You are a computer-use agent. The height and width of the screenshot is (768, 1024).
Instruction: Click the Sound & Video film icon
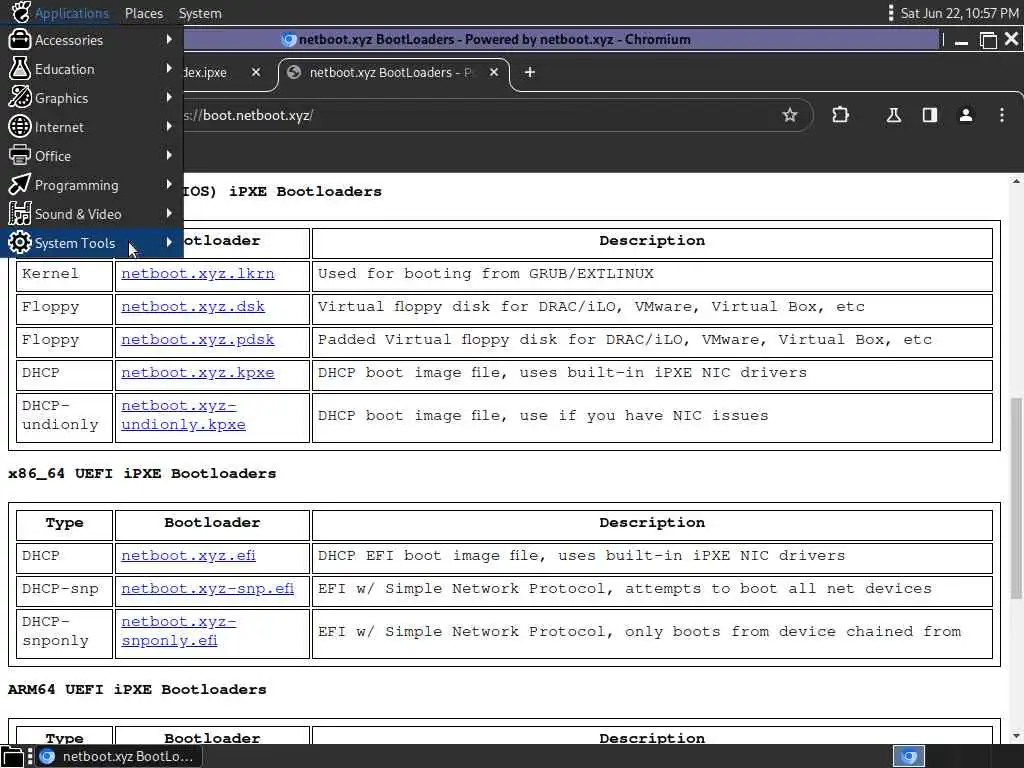[x=20, y=214]
